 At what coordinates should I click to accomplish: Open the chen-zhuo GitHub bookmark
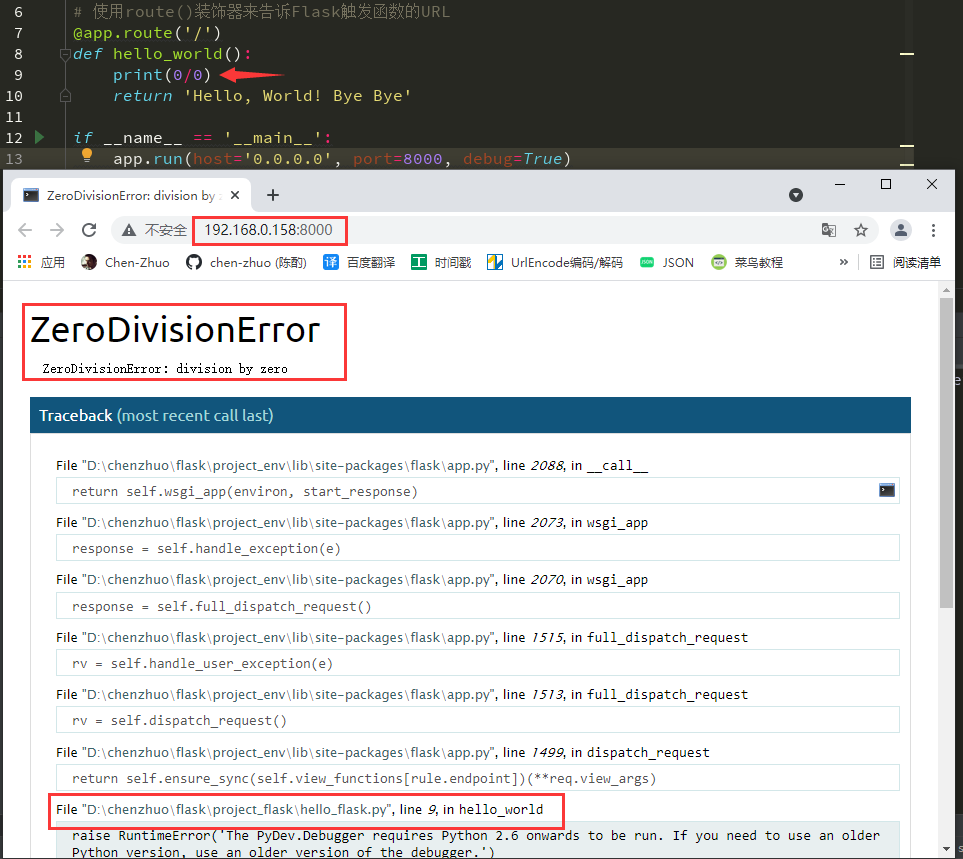click(x=246, y=262)
